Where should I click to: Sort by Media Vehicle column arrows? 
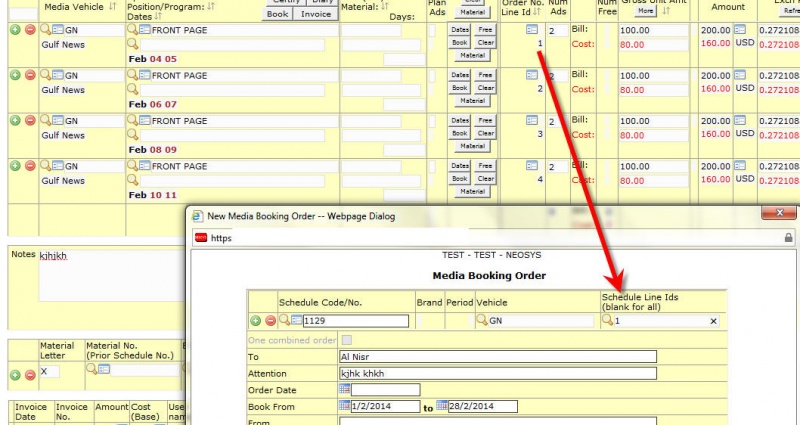(x=113, y=7)
